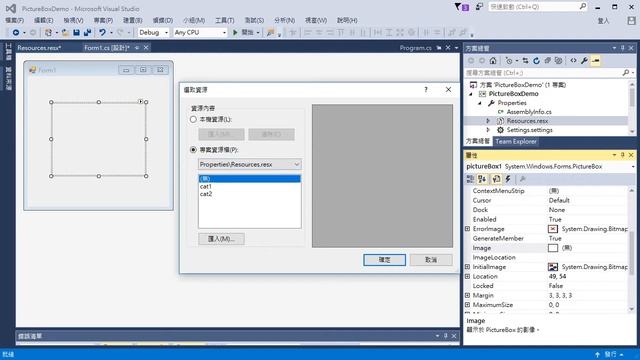Expand the Location property row
640x360 pixels.
[x=467, y=276]
